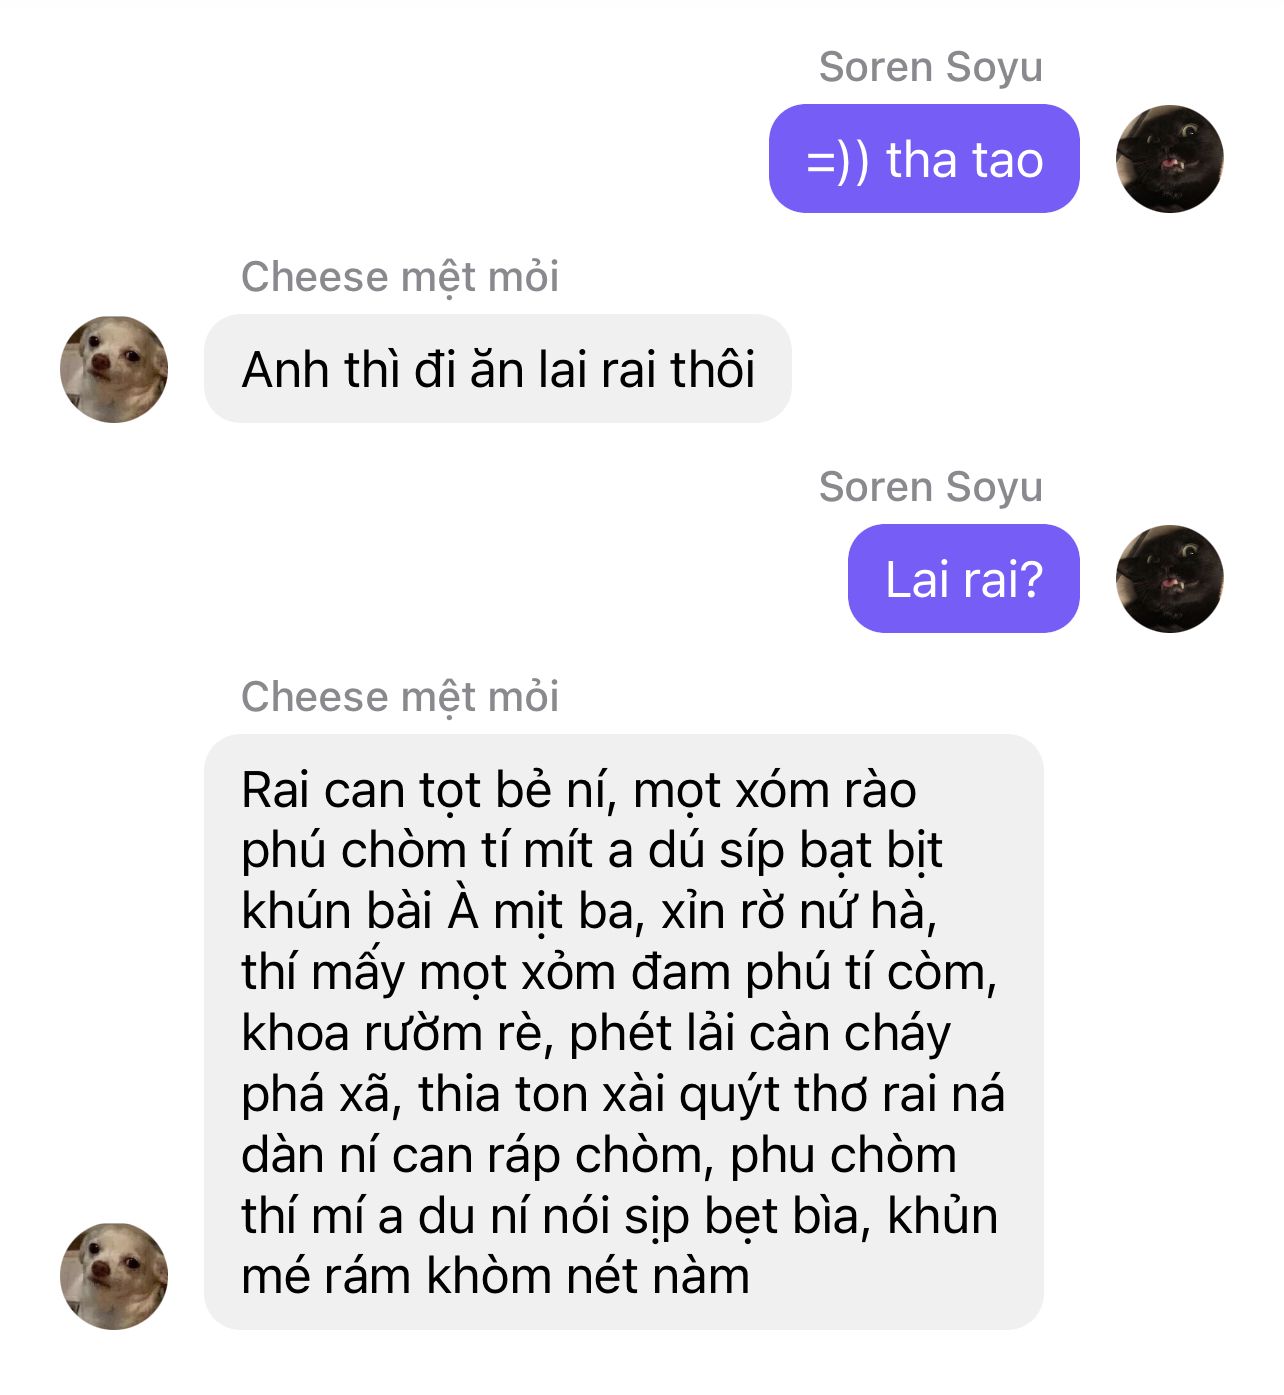Click the line starting 'Rai can tọt bẻ ní'
Image resolution: width=1284 pixels, height=1395 pixels.
click(579, 791)
